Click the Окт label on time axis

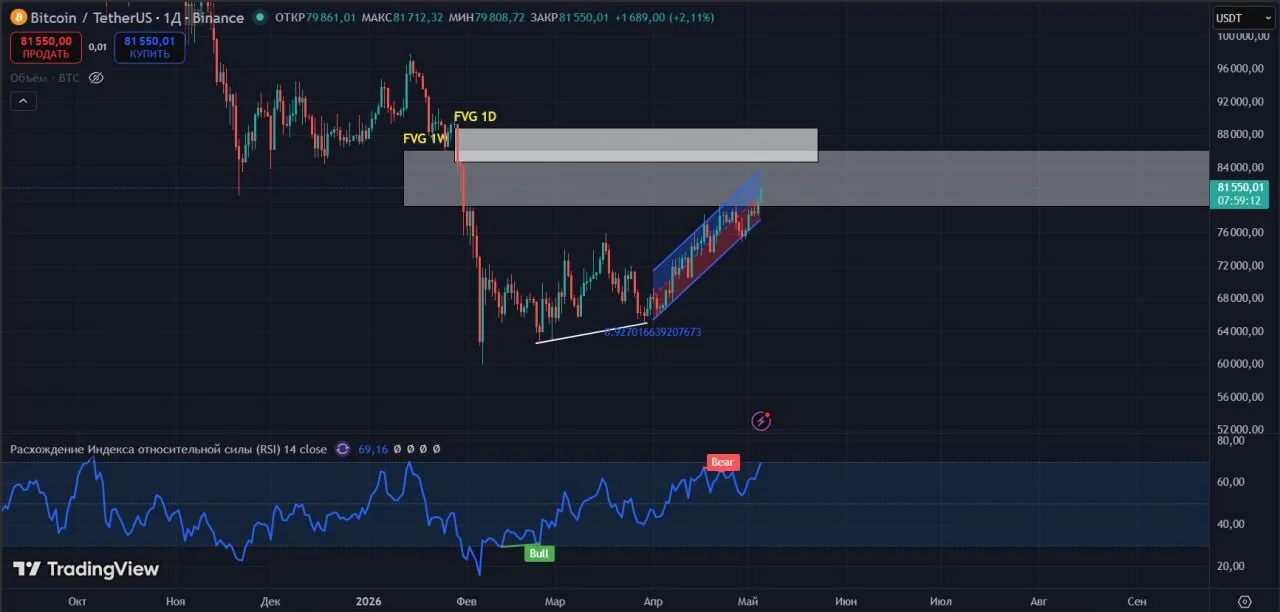[77, 601]
